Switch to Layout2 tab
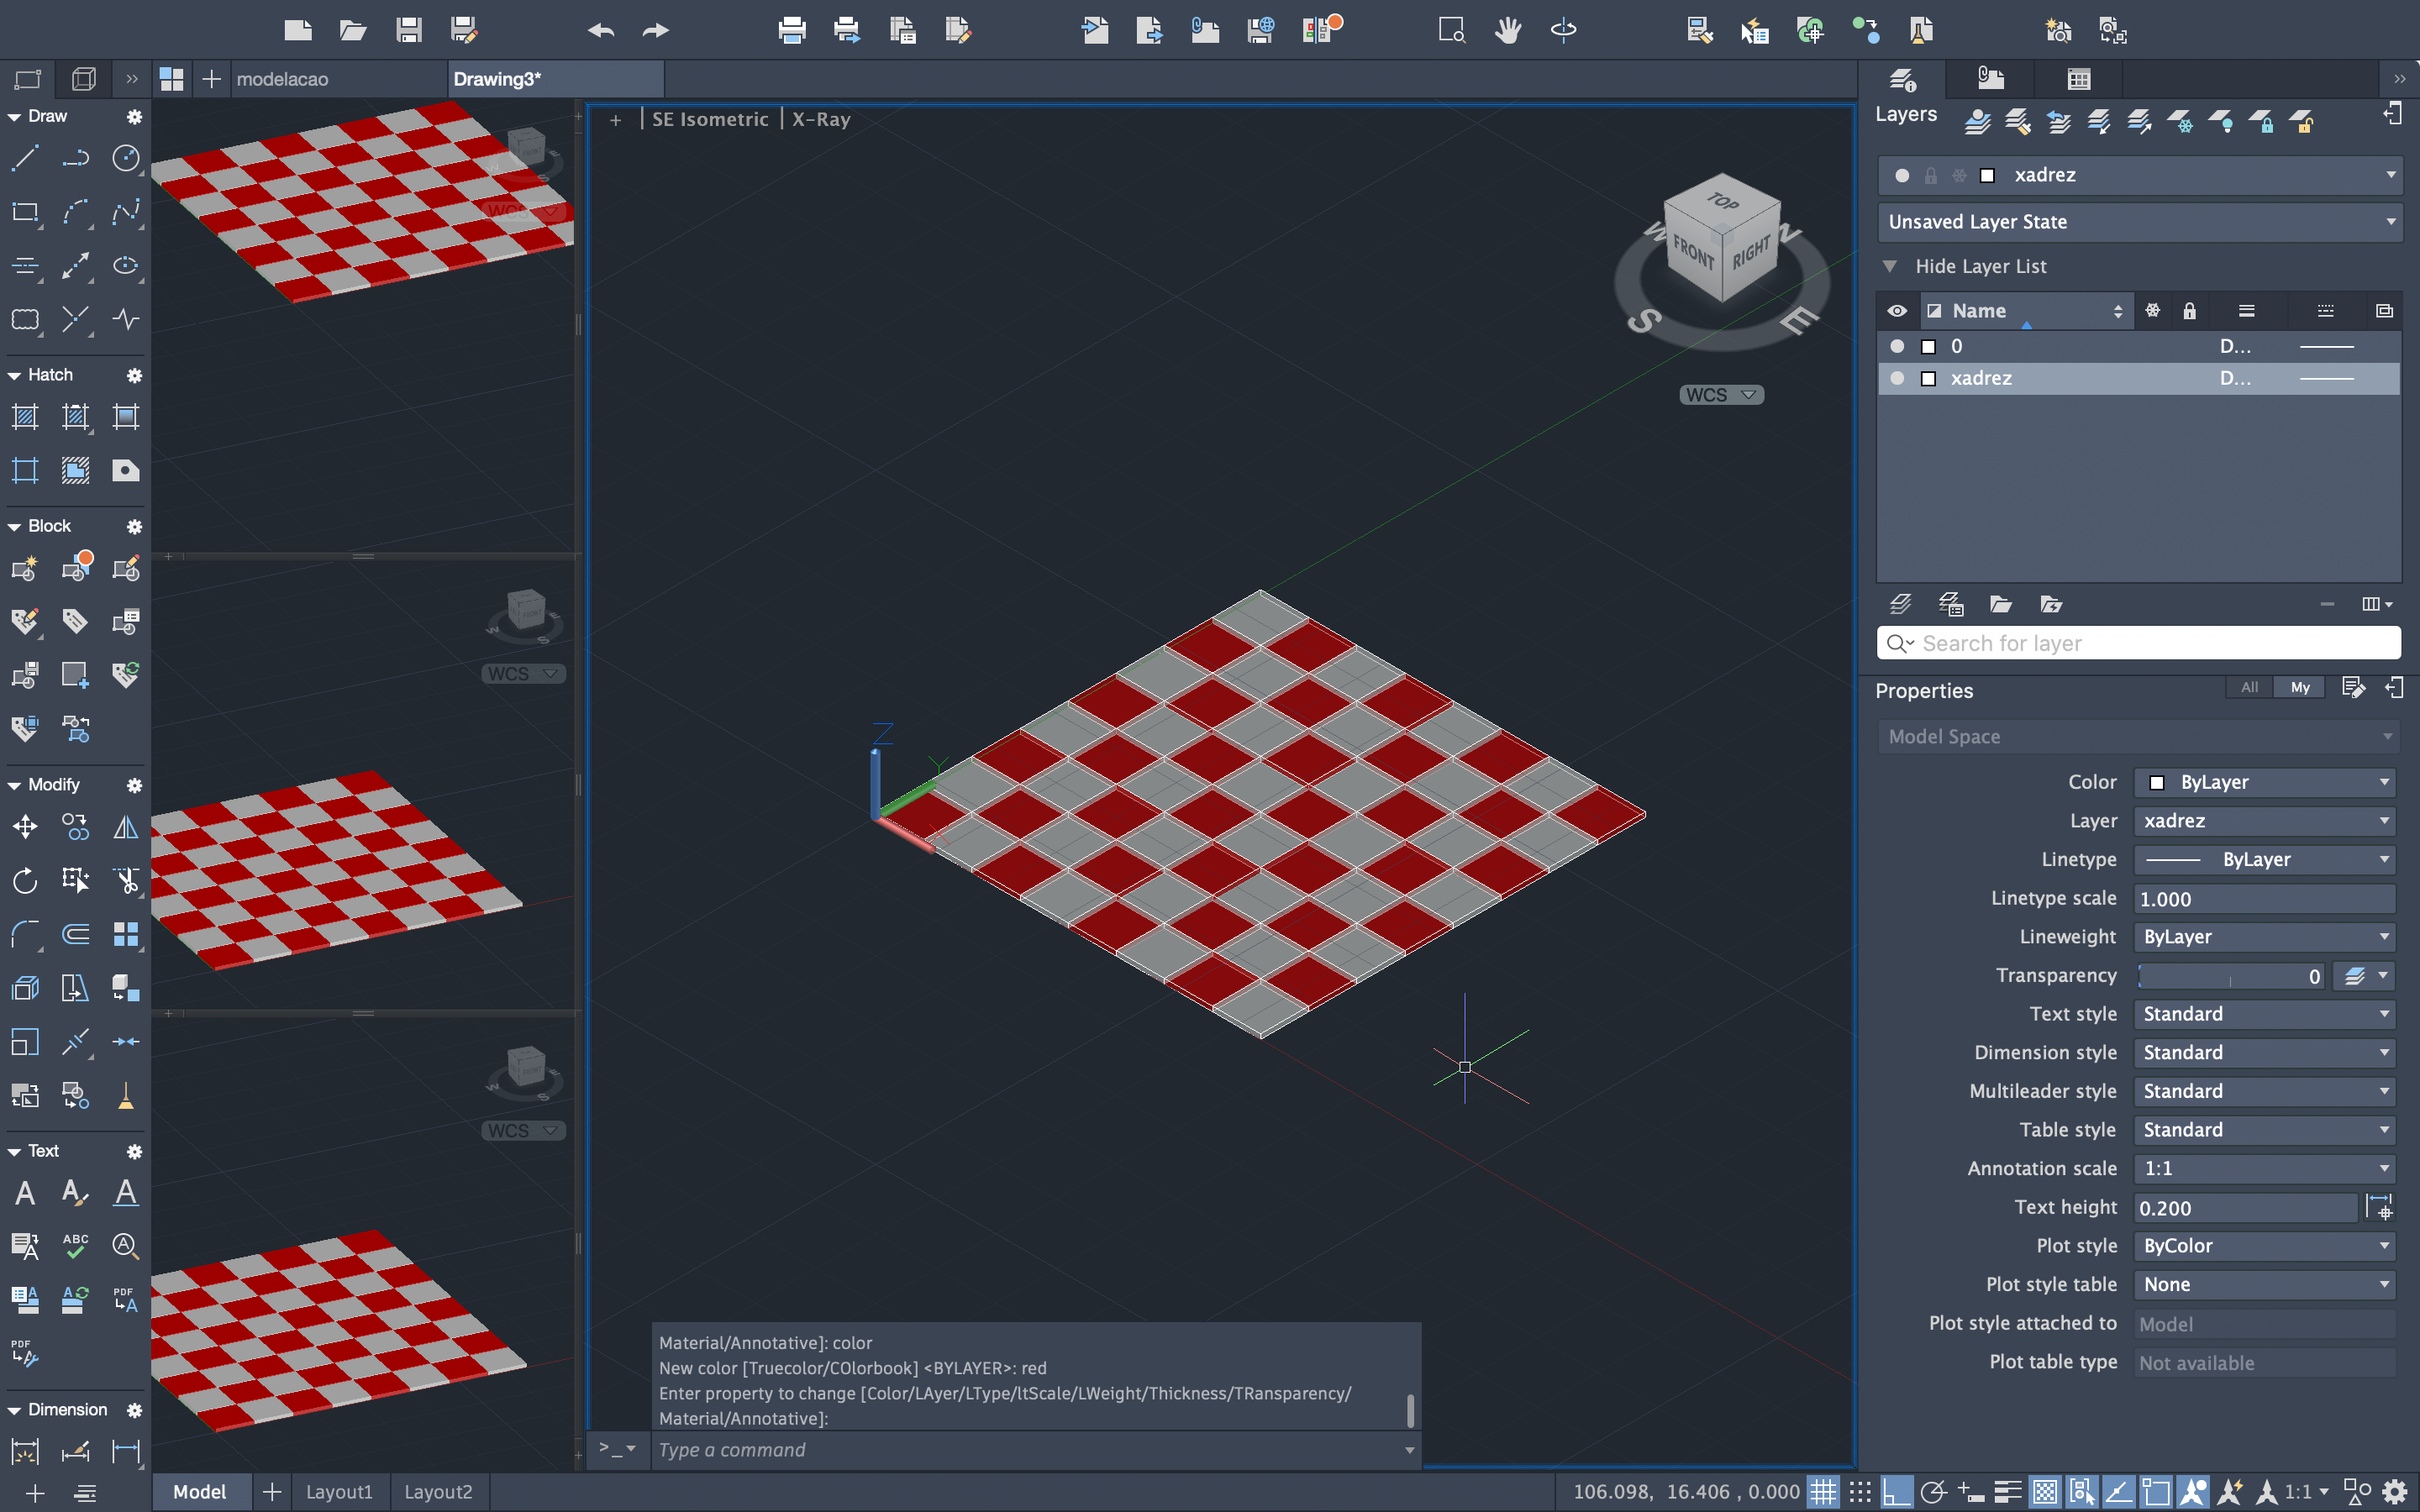 (x=438, y=1491)
